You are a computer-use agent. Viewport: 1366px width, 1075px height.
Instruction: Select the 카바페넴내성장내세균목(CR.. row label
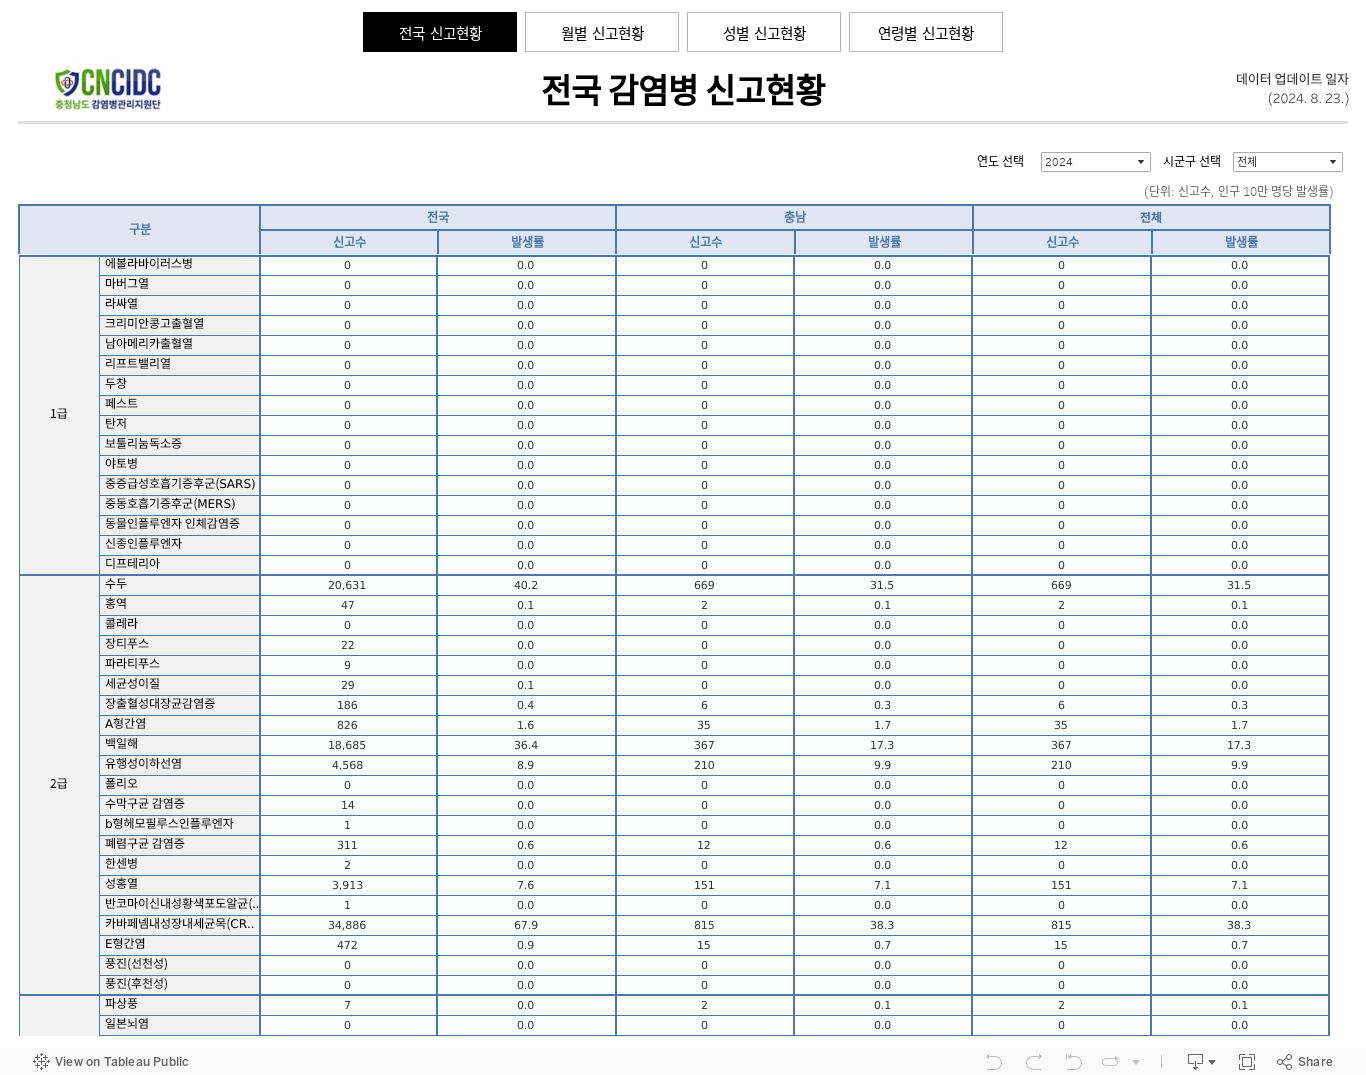[x=180, y=925]
